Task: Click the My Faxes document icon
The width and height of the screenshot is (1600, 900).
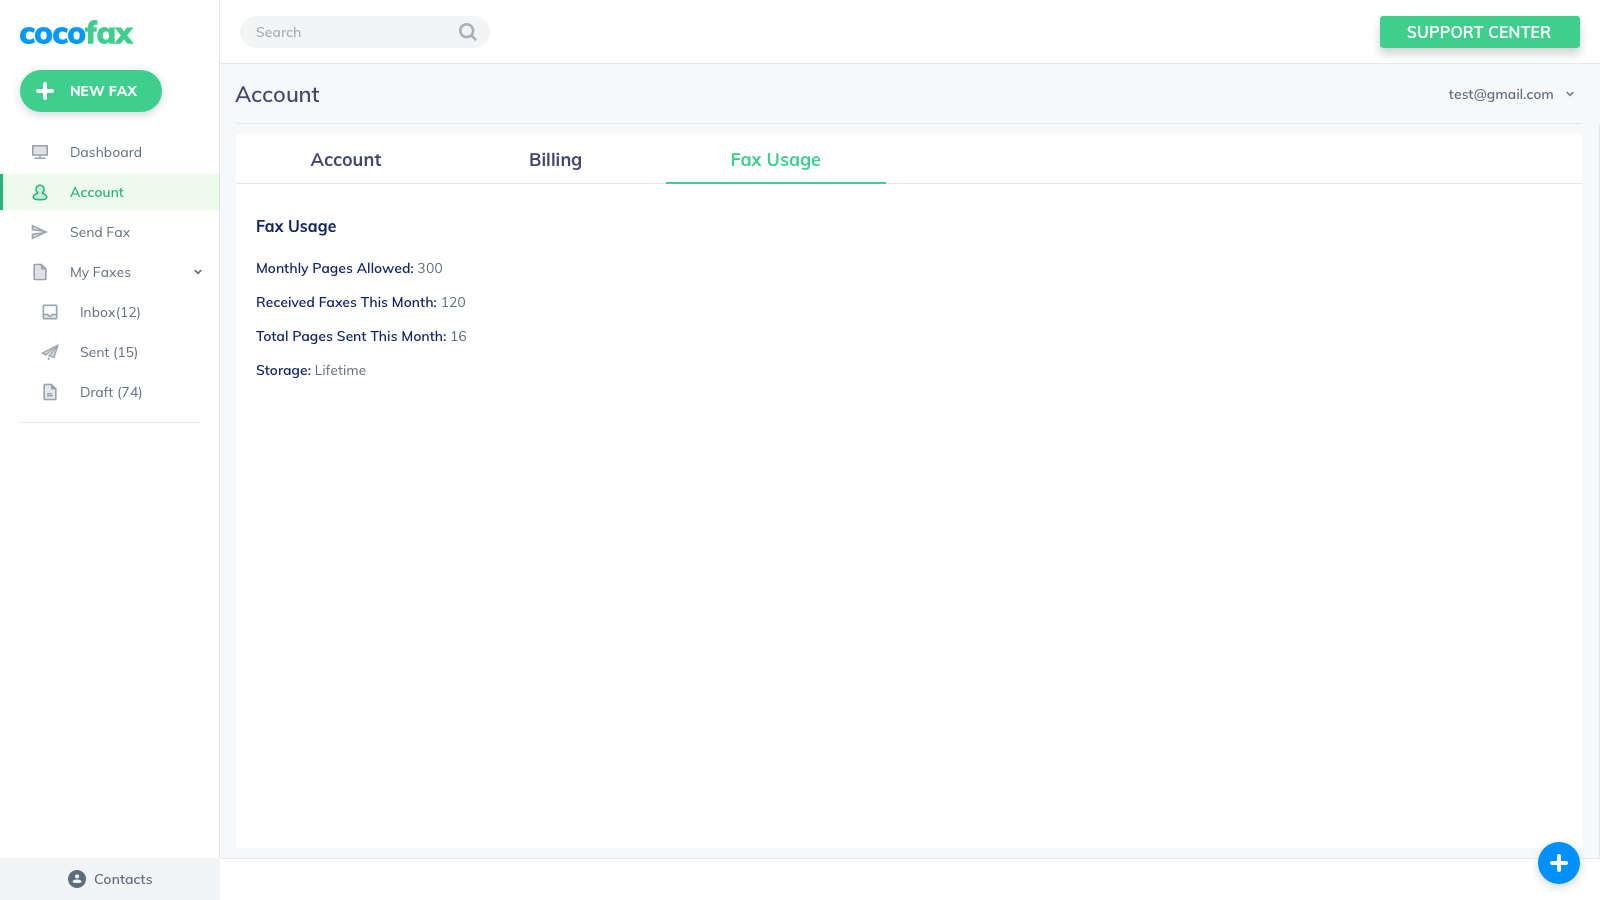Action: 40,272
